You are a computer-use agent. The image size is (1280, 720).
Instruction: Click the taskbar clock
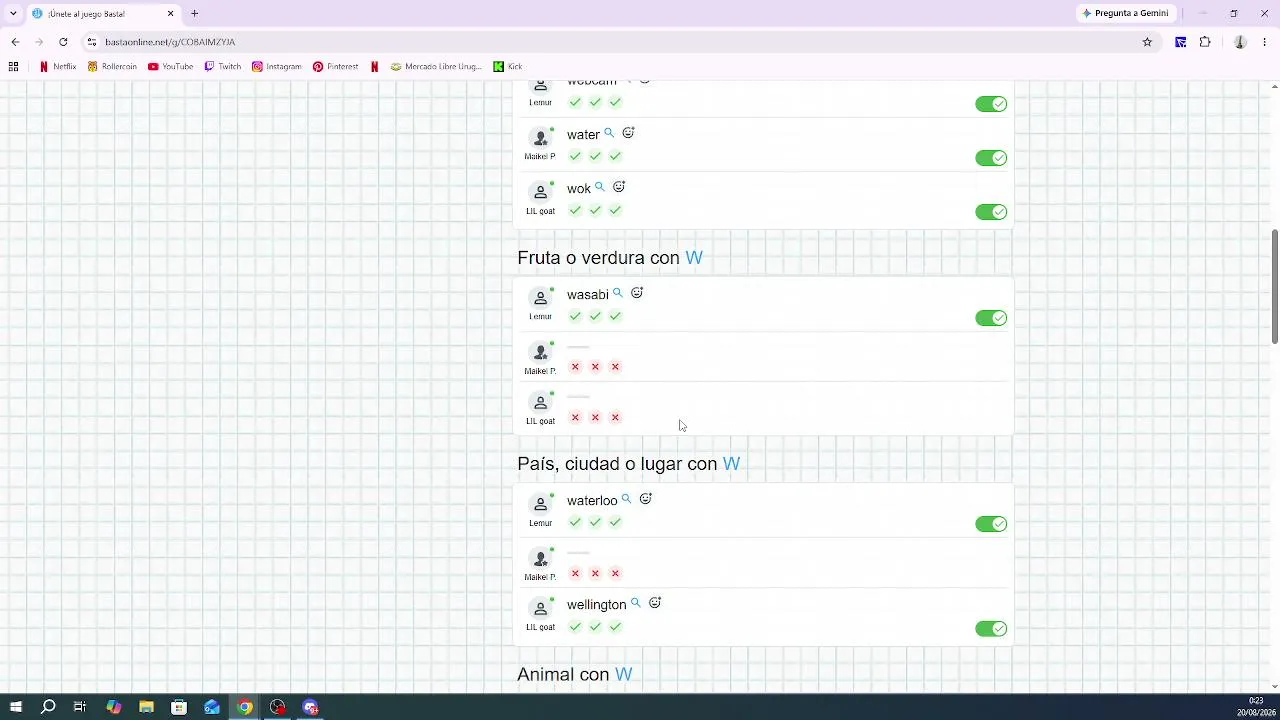pos(1255,707)
